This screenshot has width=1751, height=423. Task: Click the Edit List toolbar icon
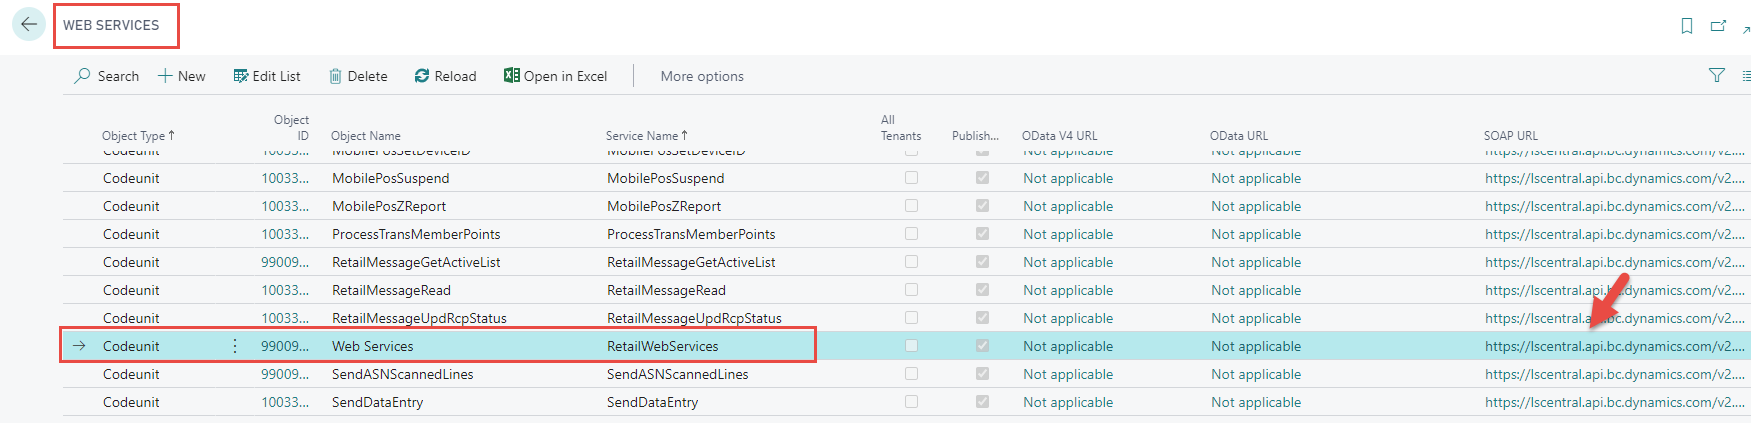241,76
